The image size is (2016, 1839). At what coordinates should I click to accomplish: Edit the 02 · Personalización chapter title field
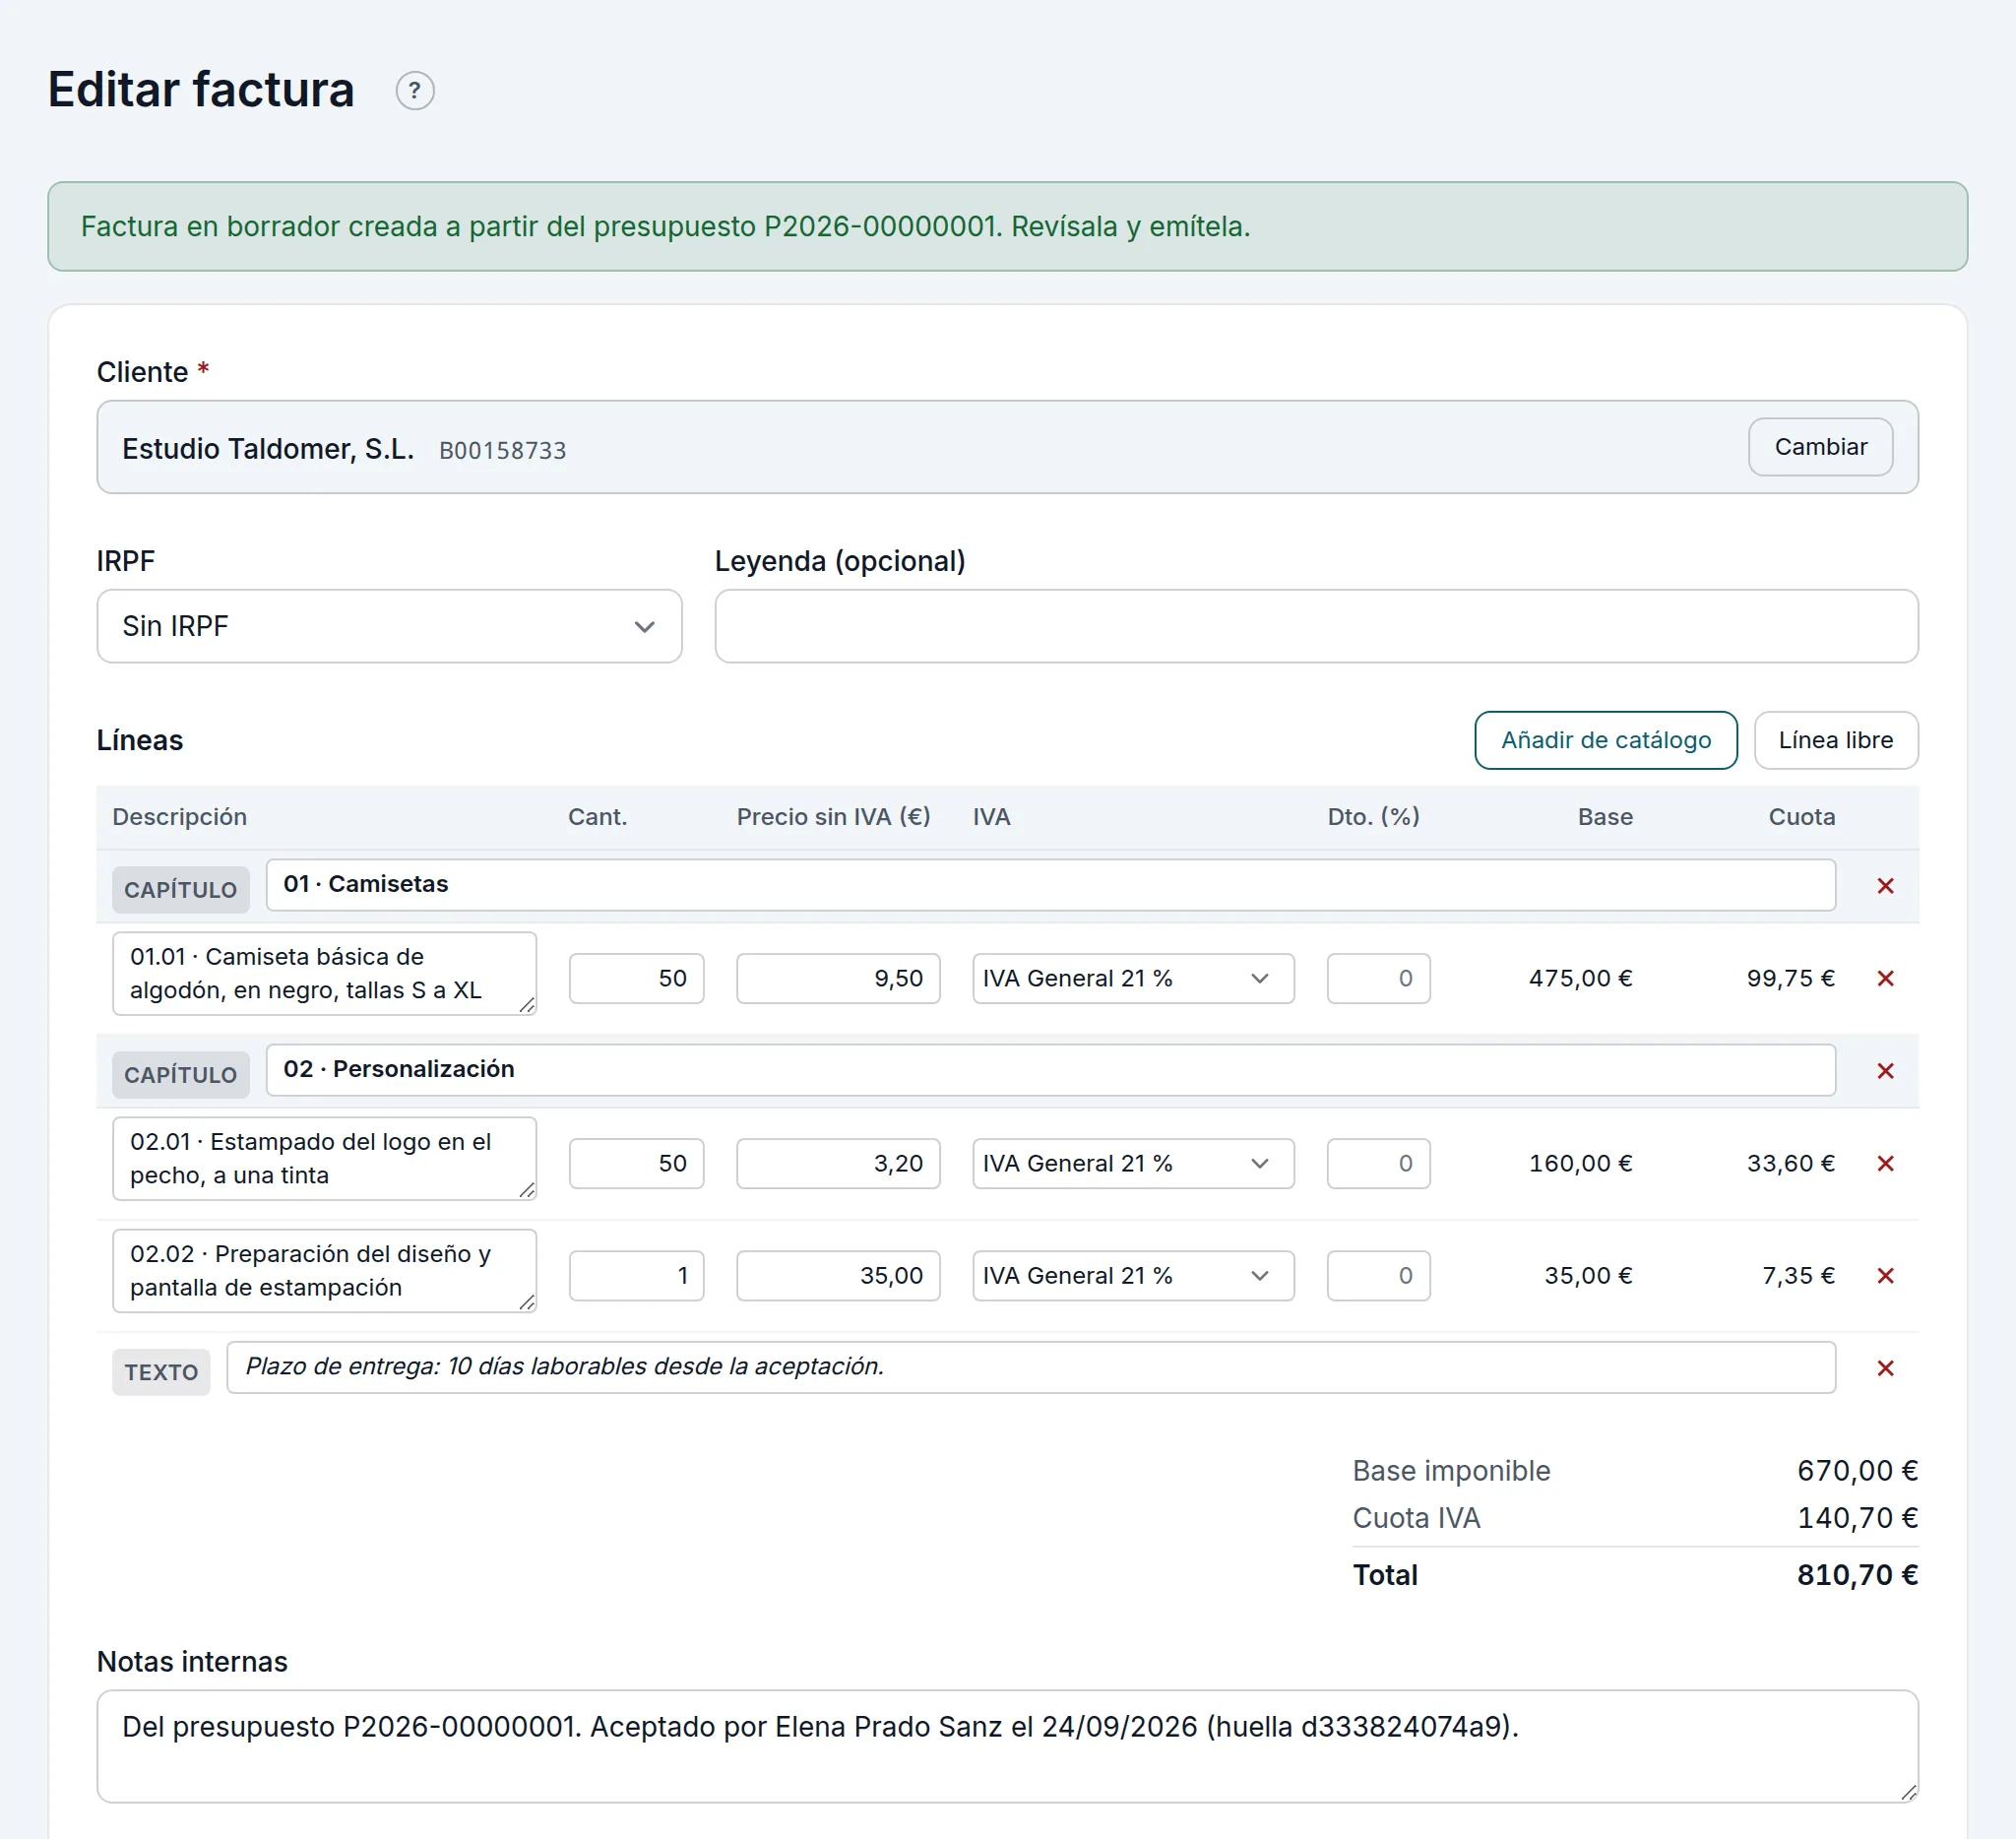point(1050,1070)
